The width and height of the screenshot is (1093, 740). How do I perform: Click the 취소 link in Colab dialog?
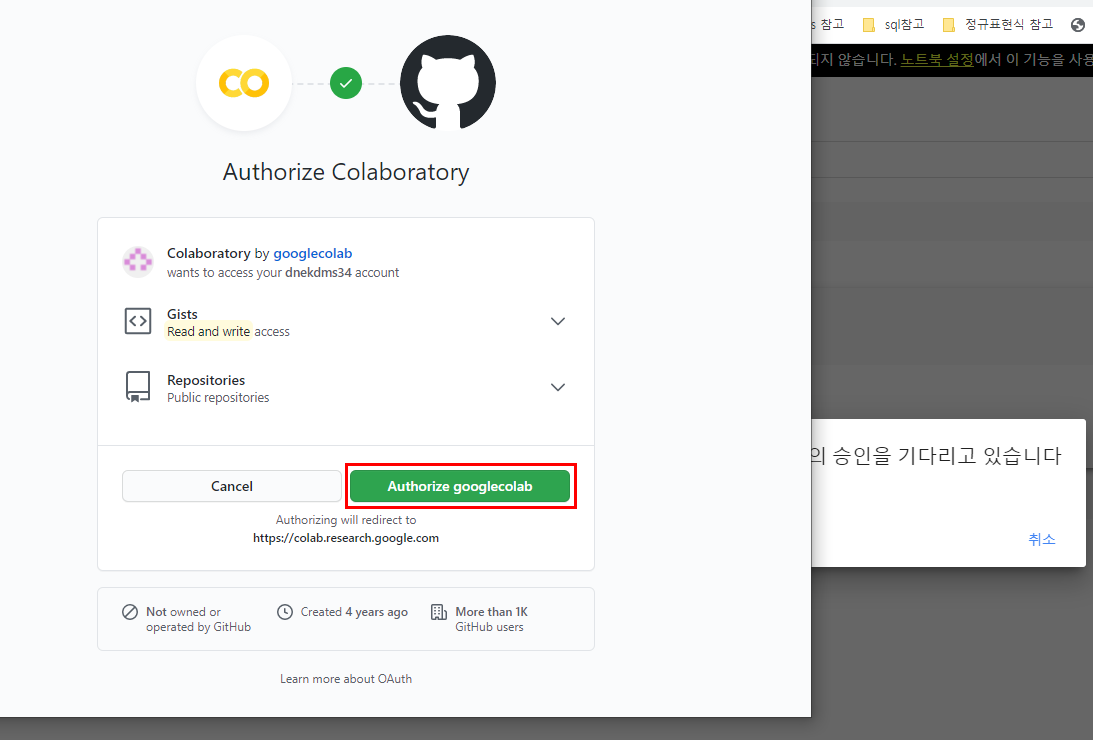click(1041, 539)
